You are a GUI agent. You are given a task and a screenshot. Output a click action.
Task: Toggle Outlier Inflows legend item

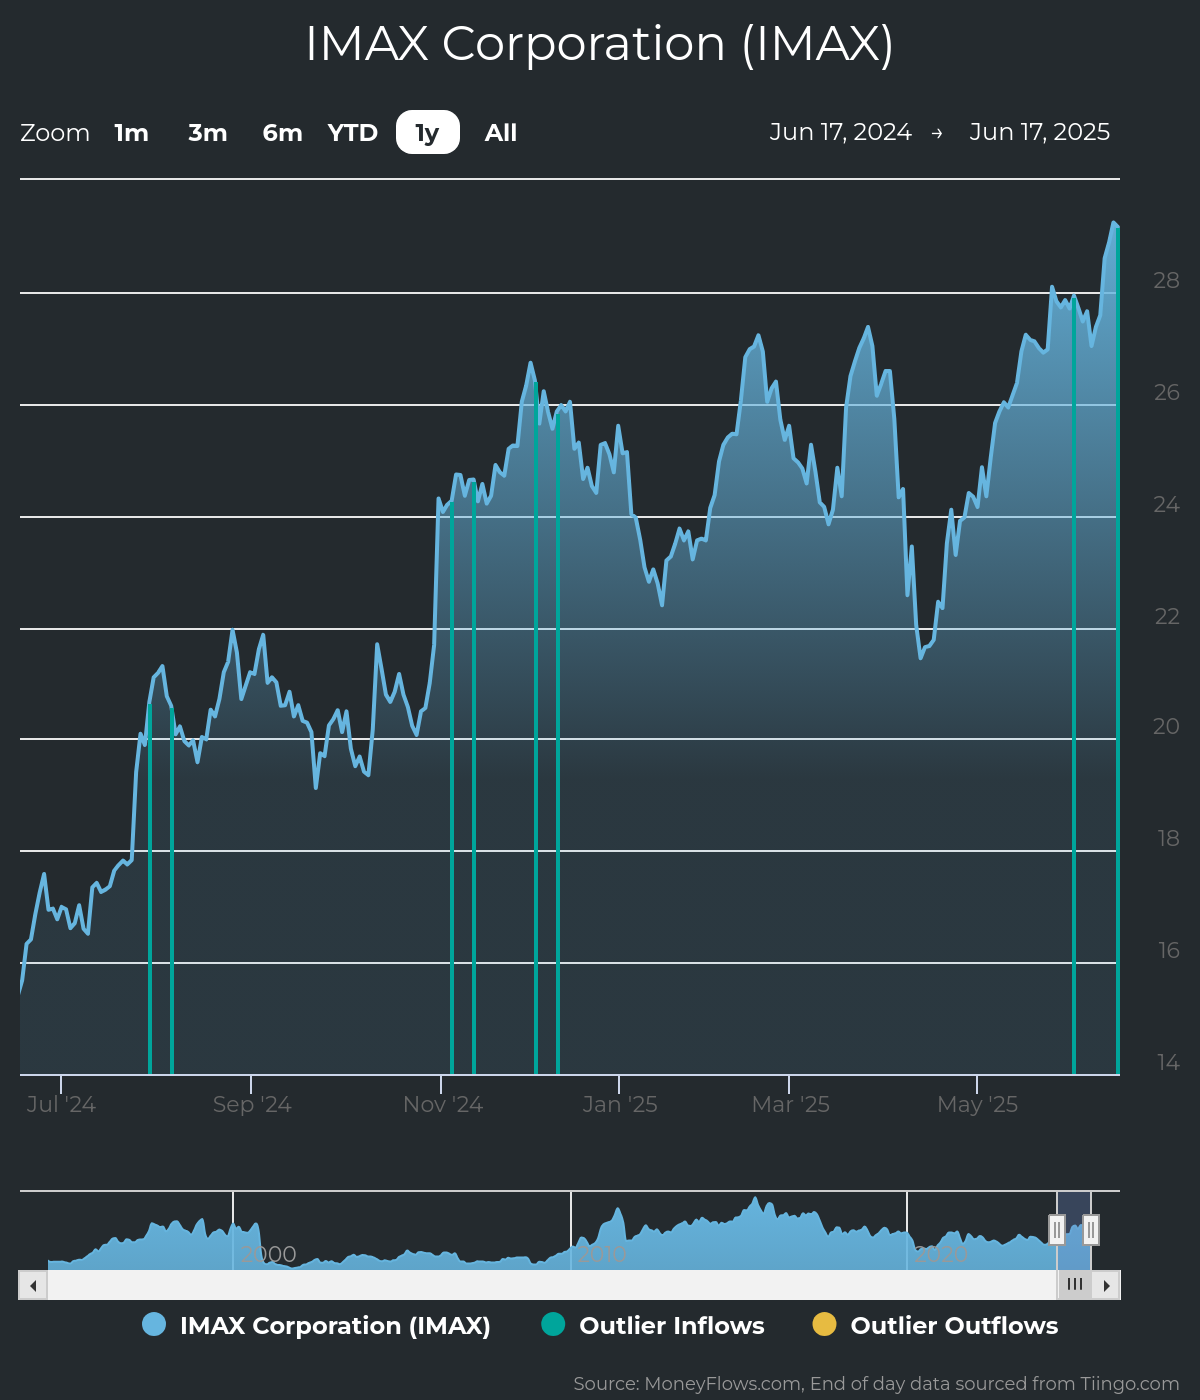click(x=653, y=1325)
